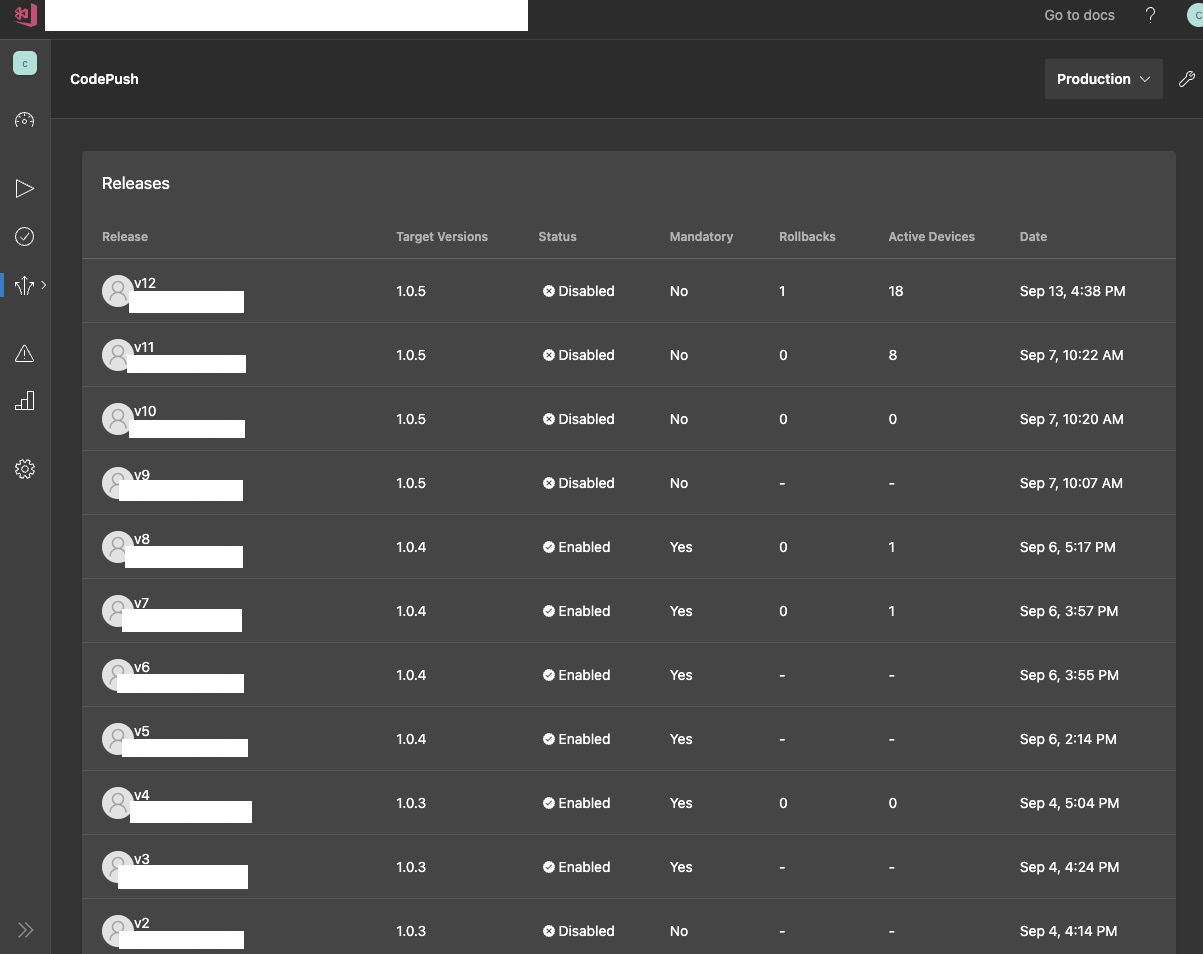
Task: Click date Sep 4, 4:24 PM
Action: (1069, 867)
